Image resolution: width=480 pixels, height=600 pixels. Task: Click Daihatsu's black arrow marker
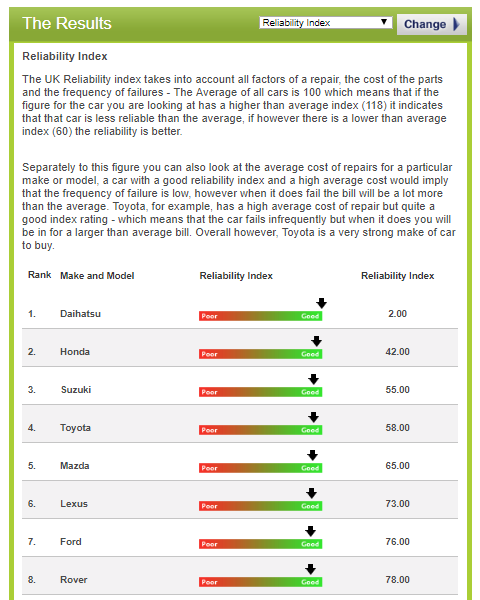click(x=321, y=303)
